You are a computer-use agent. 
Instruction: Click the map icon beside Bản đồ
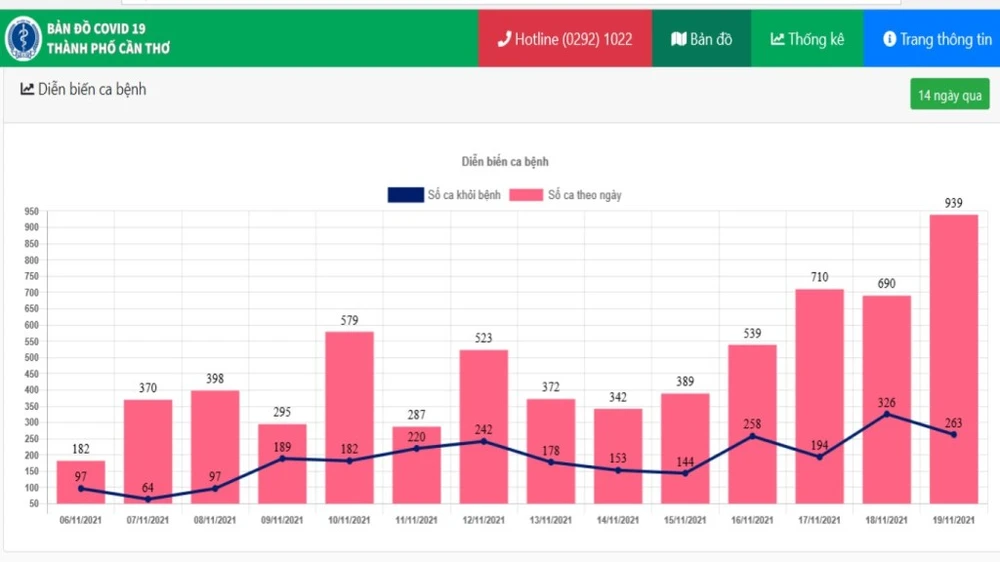click(679, 39)
